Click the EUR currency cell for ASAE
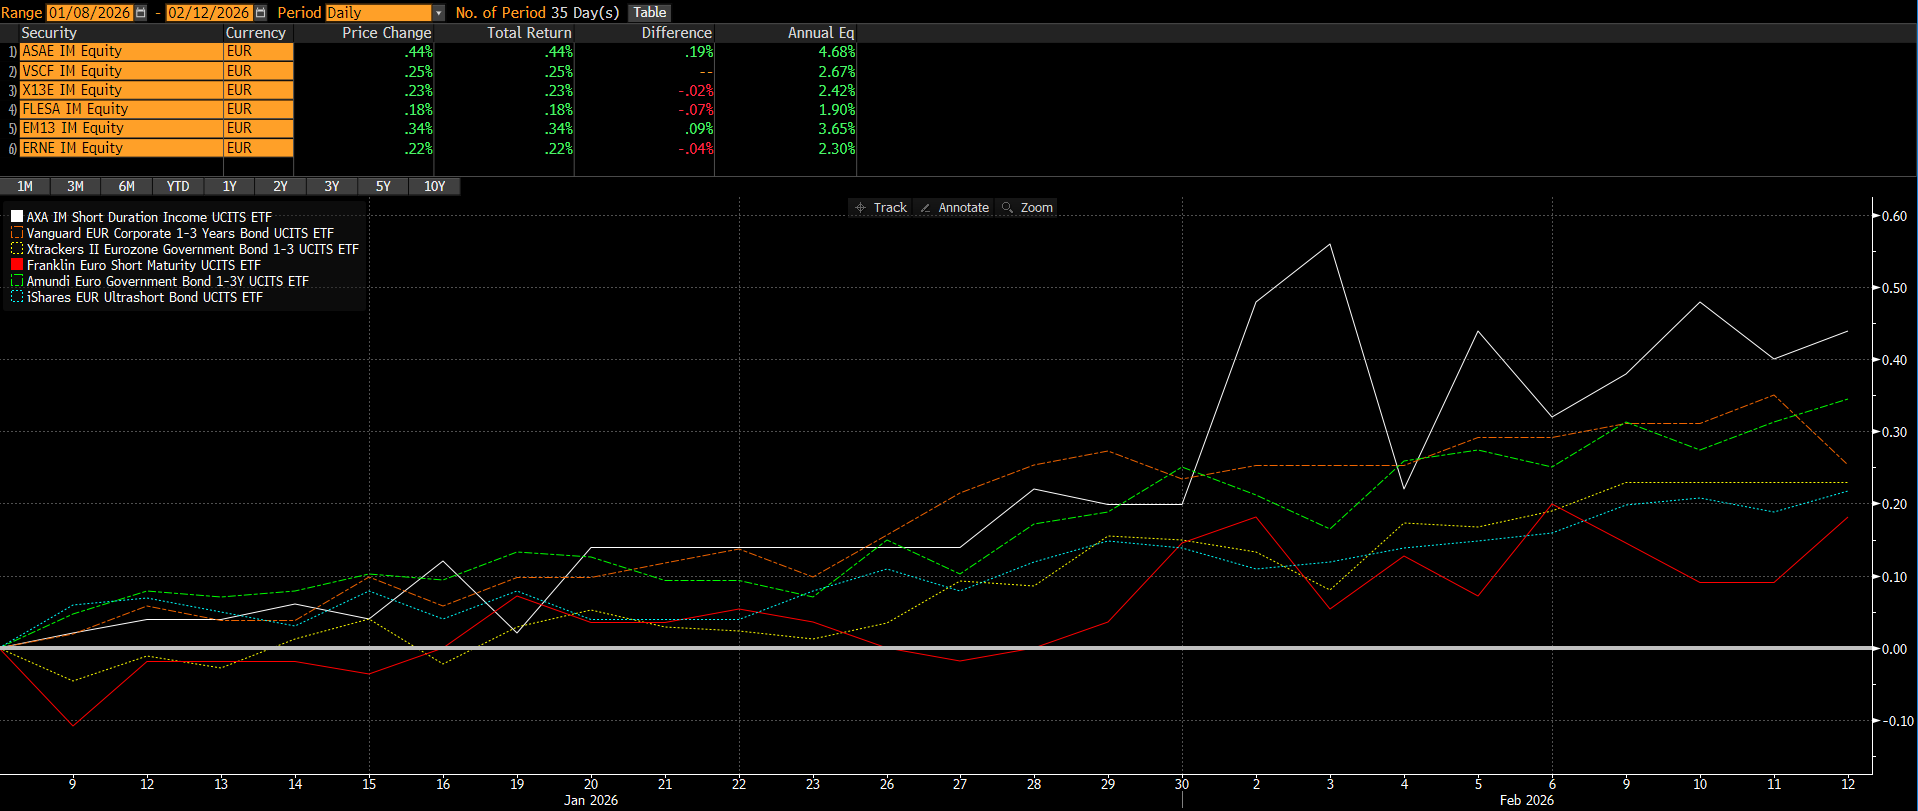 258,52
